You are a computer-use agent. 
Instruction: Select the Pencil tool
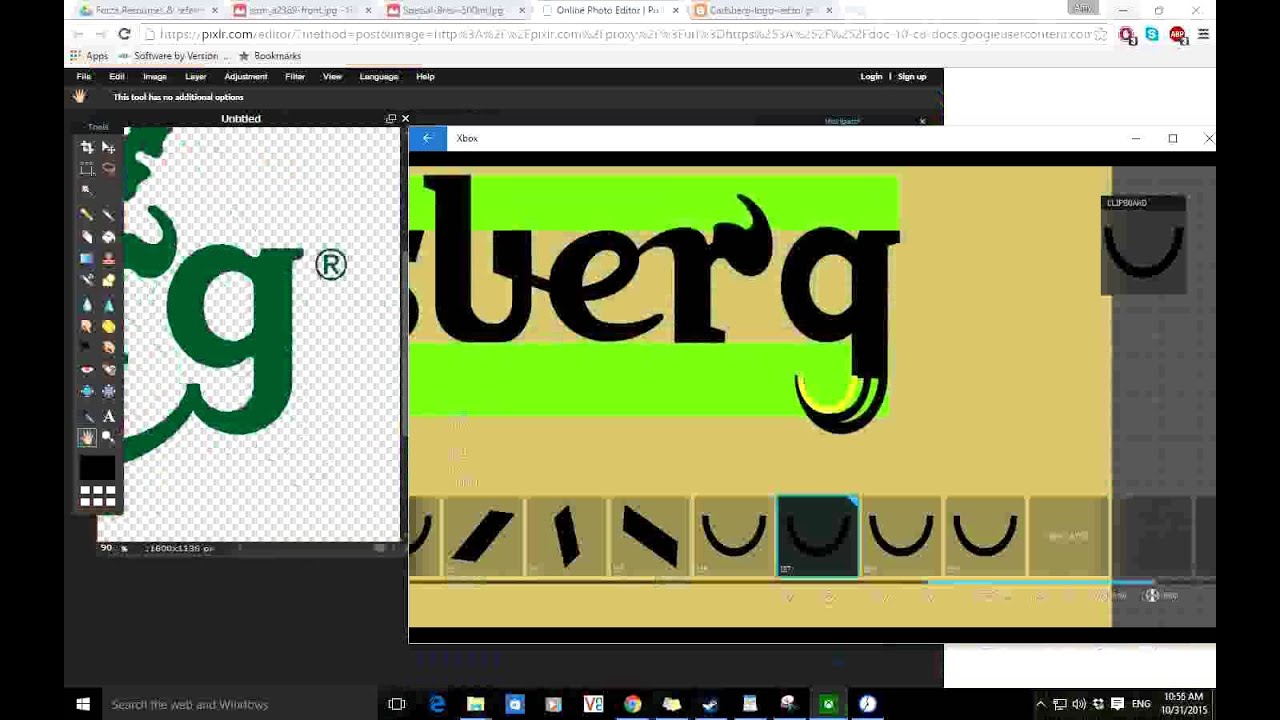[87, 214]
